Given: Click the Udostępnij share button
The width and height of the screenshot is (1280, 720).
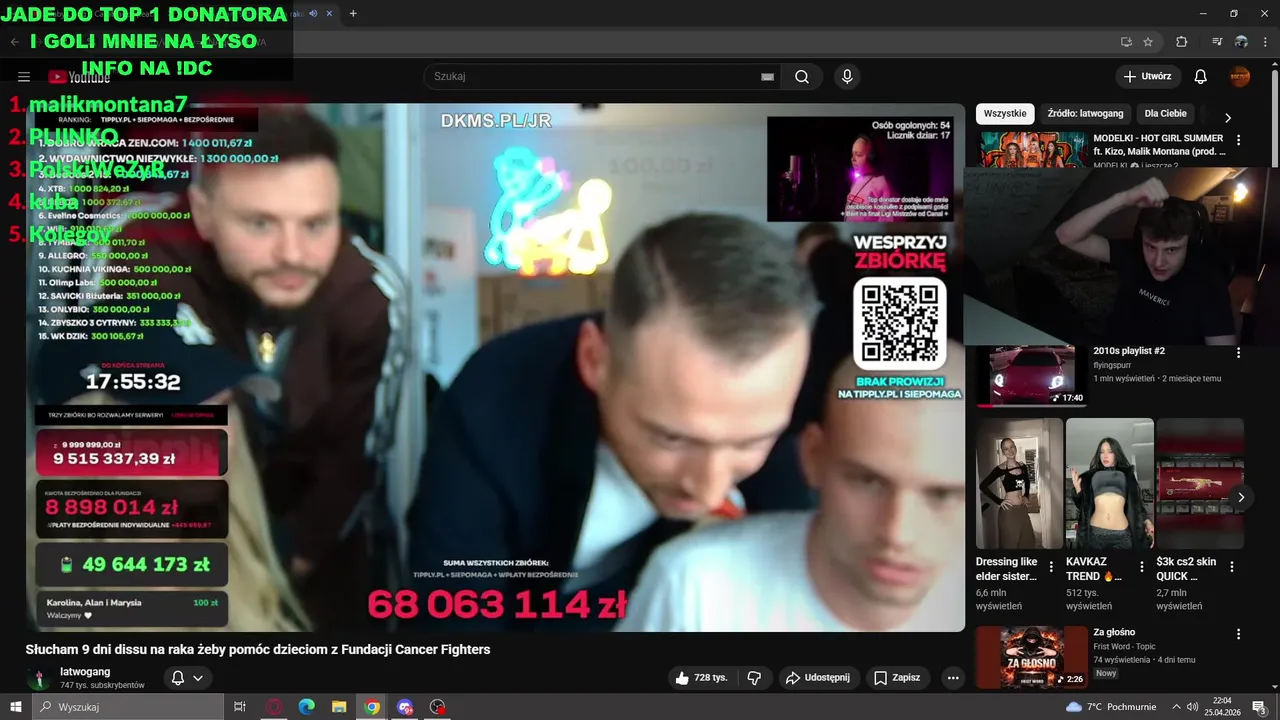Looking at the screenshot, I should pos(818,678).
